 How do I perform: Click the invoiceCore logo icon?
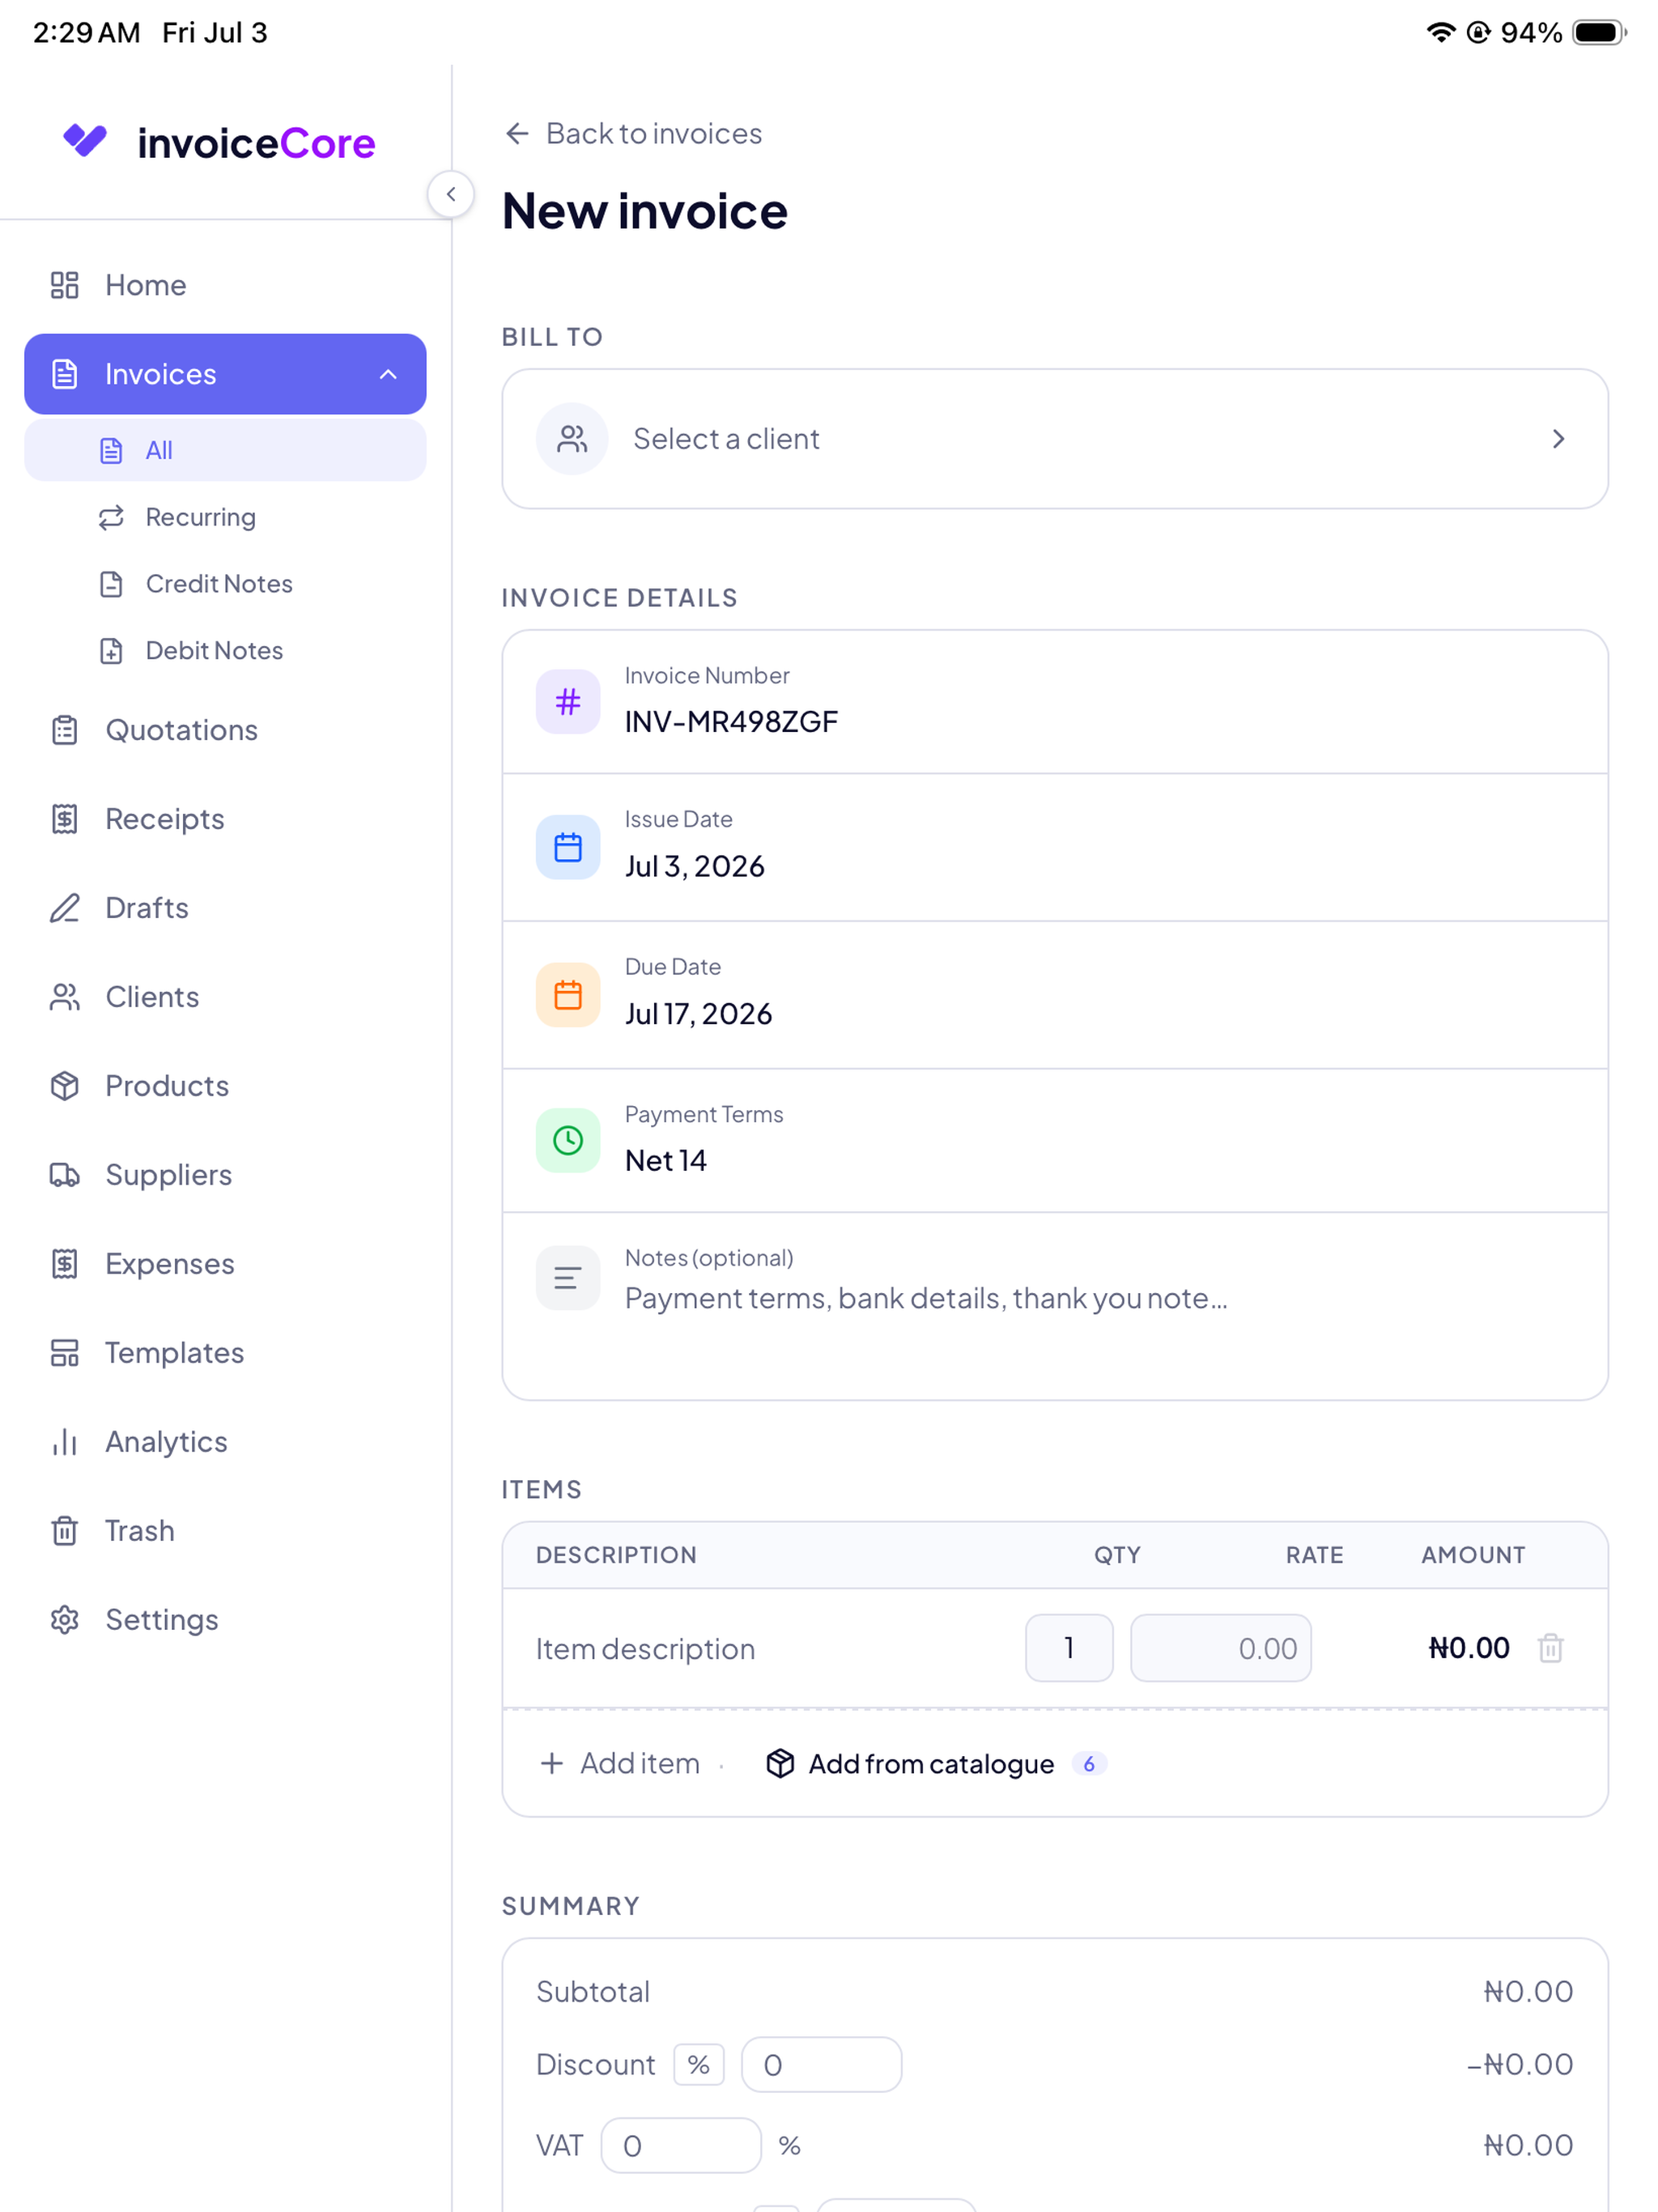(x=85, y=141)
